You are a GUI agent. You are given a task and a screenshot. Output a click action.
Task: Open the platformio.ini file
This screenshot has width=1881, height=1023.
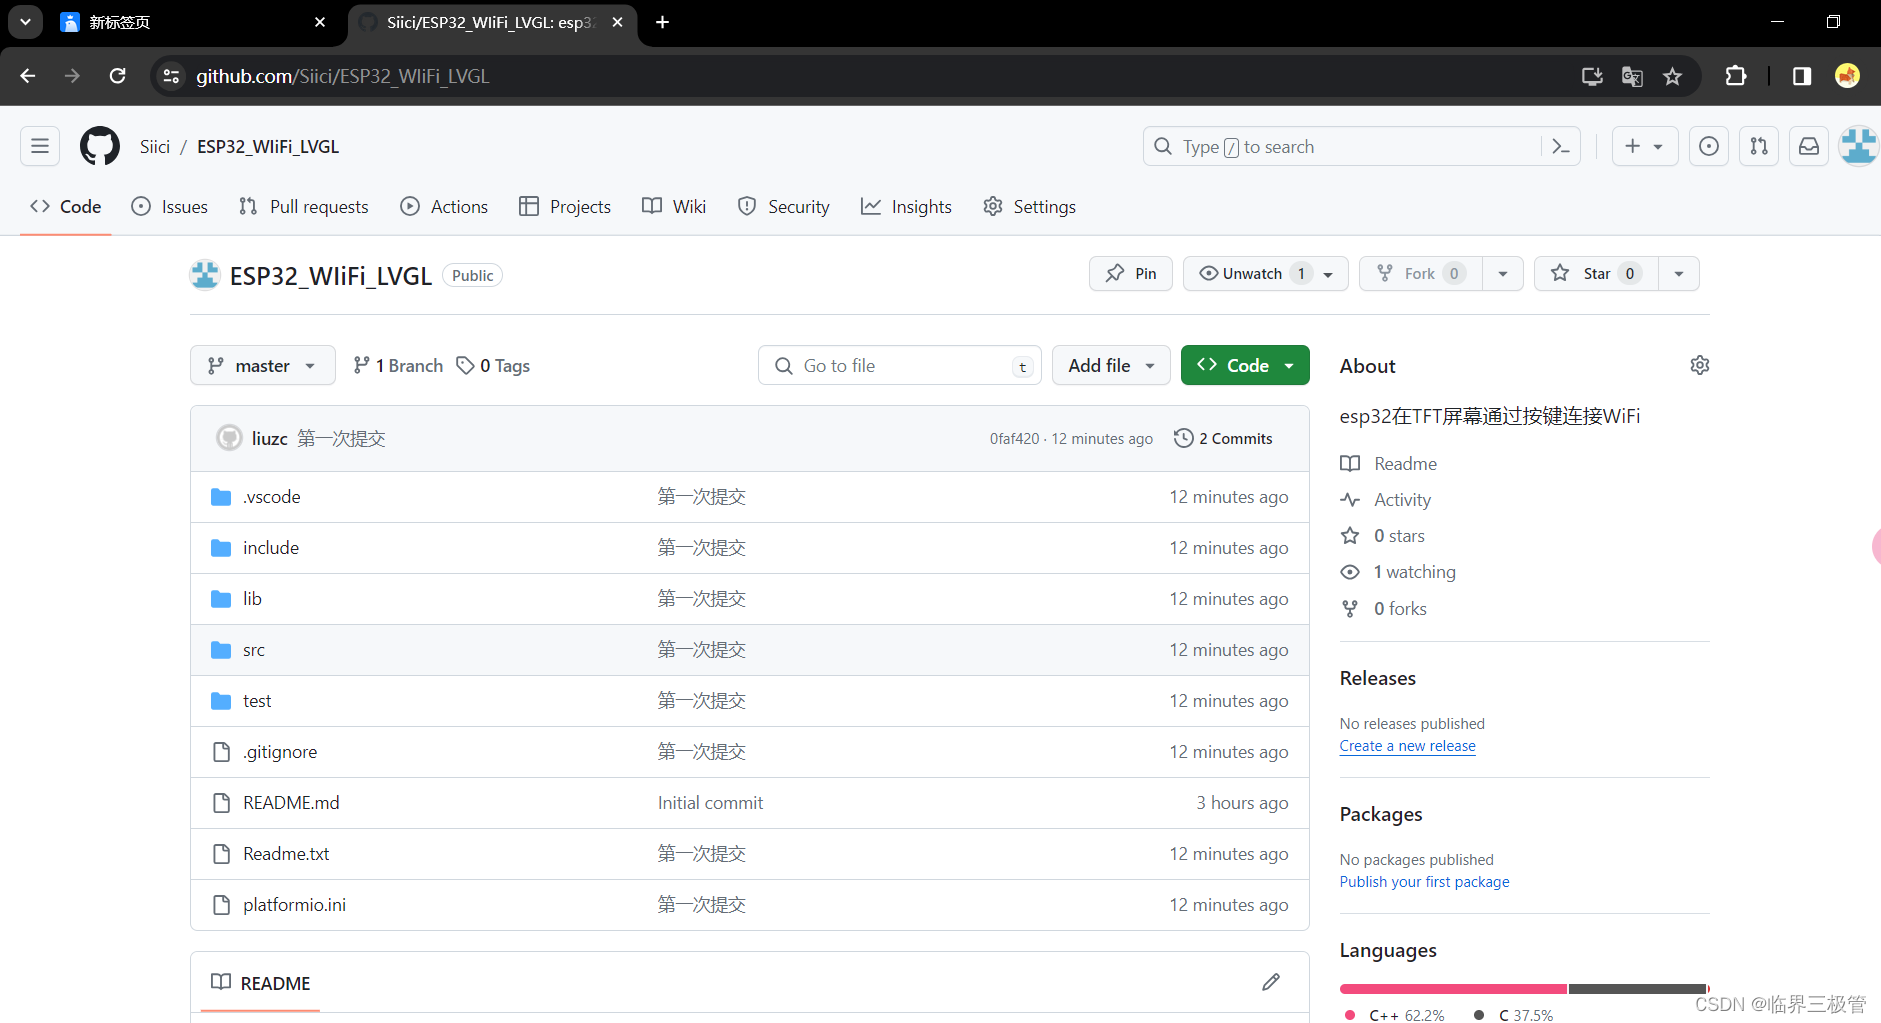click(294, 905)
